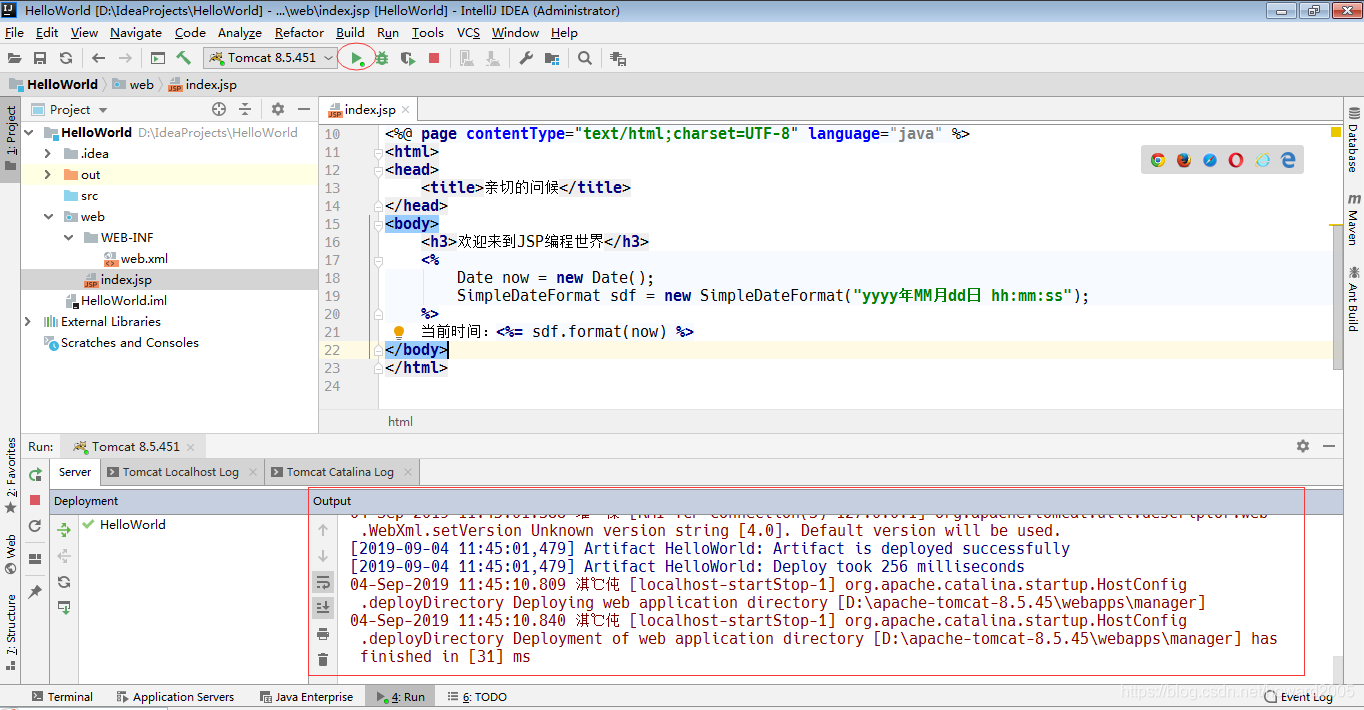This screenshot has height=710, width=1364.
Task: Close the index.jsp editor tab
Action: [x=405, y=110]
